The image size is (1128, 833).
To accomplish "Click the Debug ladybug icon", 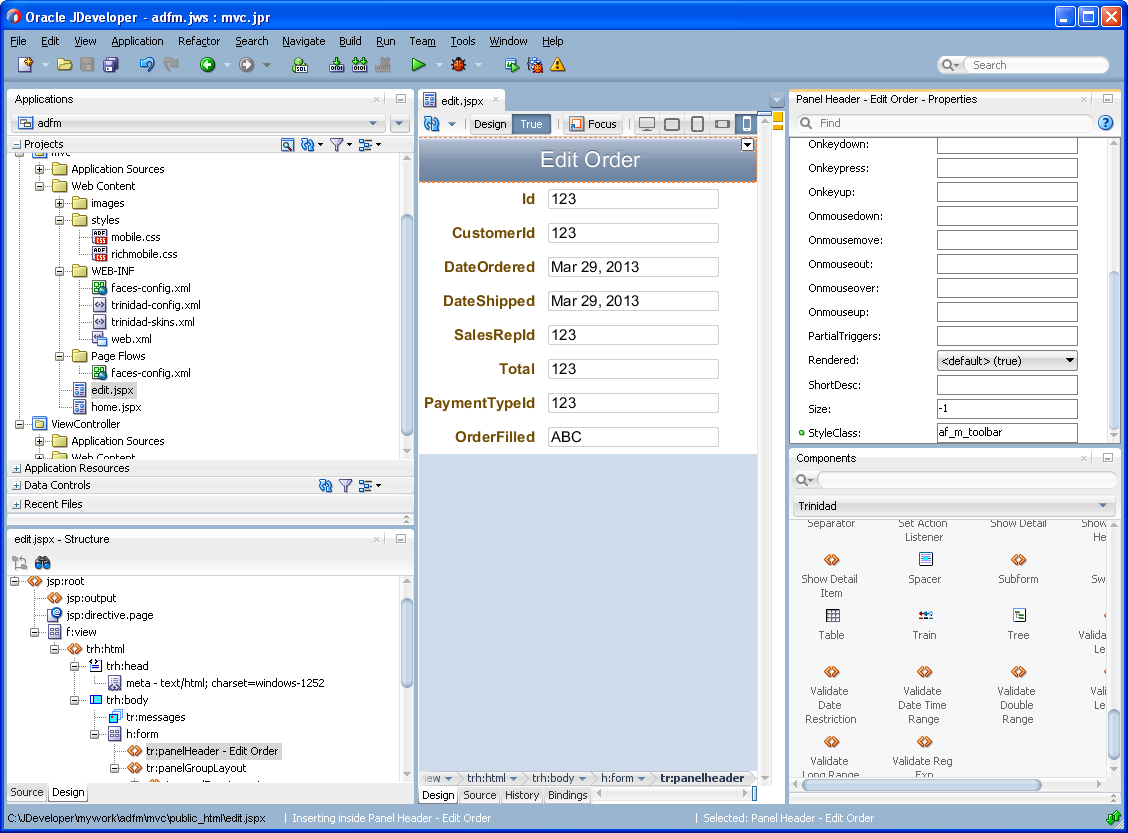I will (x=458, y=65).
